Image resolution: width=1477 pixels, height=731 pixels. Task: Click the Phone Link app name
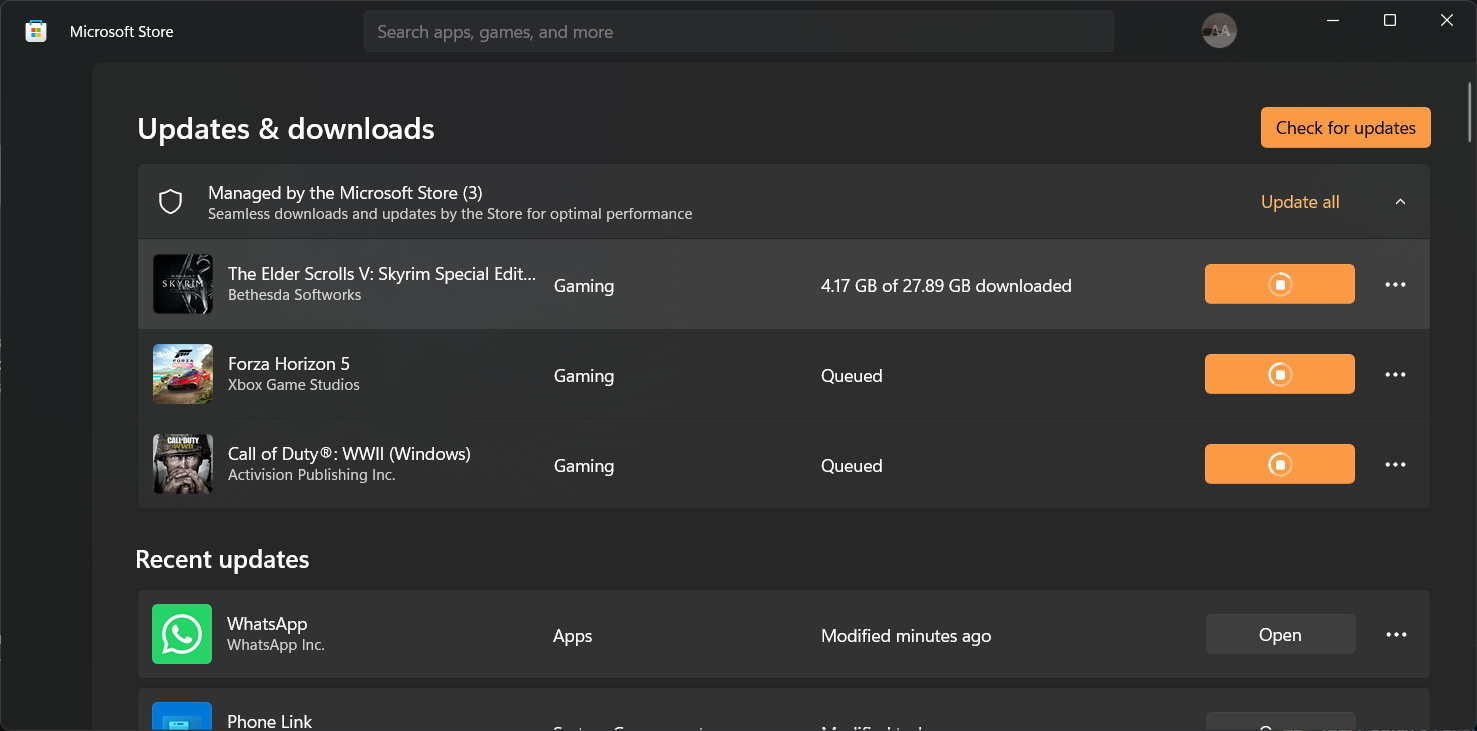[x=269, y=721]
